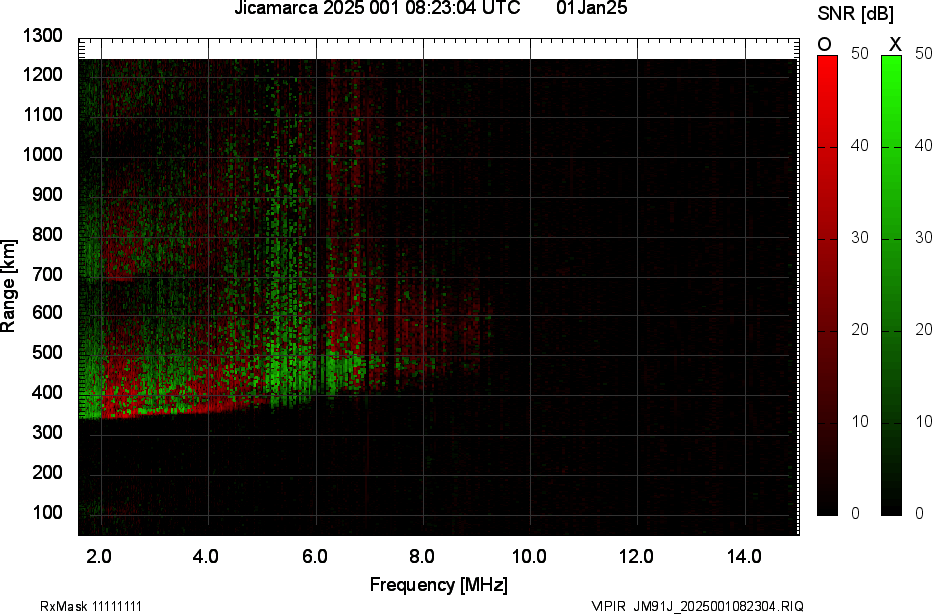Click the 14.0 frequency tick label
Image resolution: width=932 pixels, height=614 pixels.
coord(744,556)
